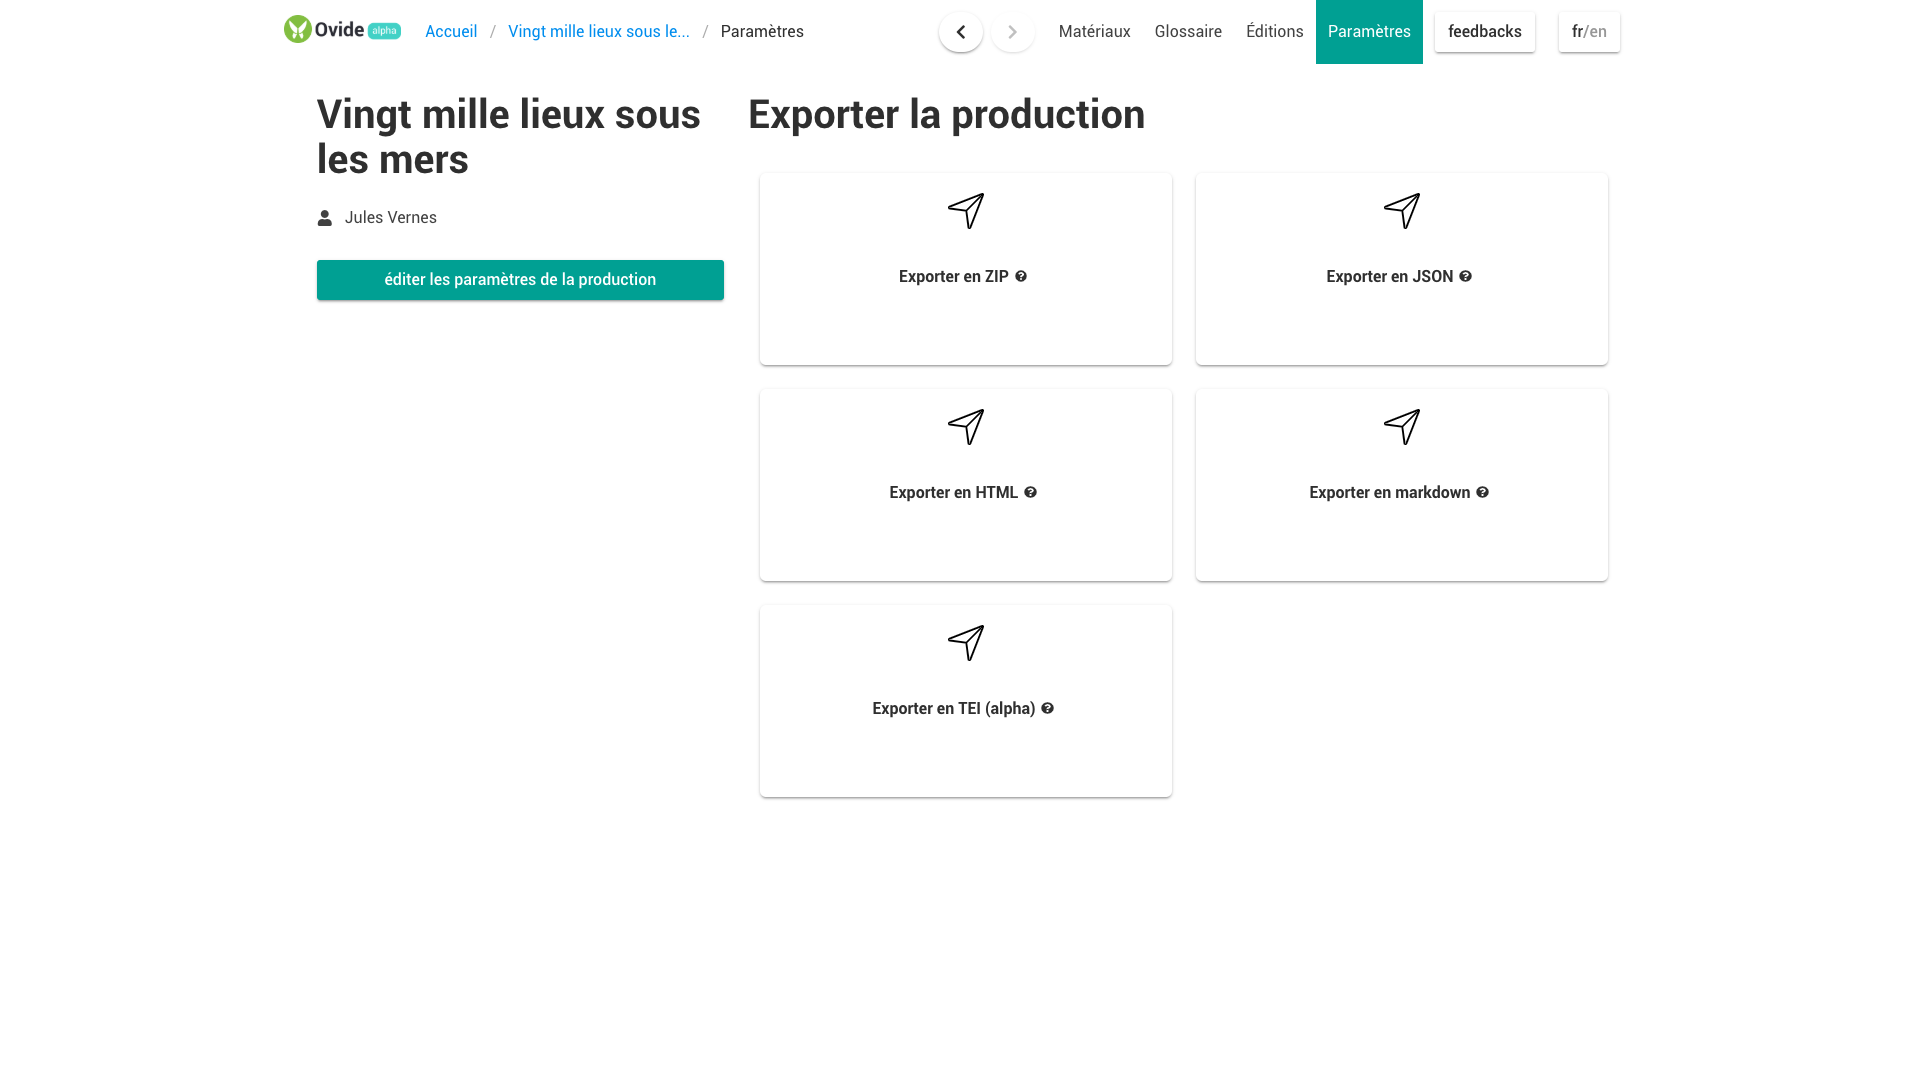The image size is (1920, 1080).
Task: Click the paper plane icon for ZIP export
Action: [966, 211]
